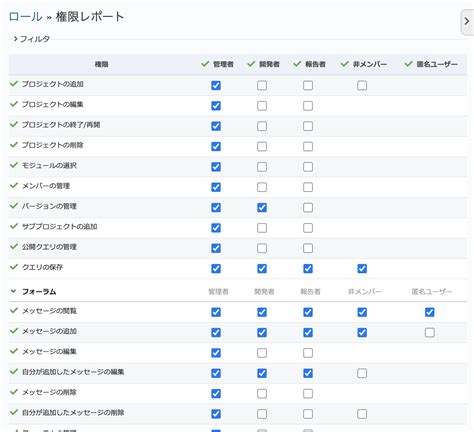
Task: Expand the フィルタ section
Action: pyautogui.click(x=32, y=39)
